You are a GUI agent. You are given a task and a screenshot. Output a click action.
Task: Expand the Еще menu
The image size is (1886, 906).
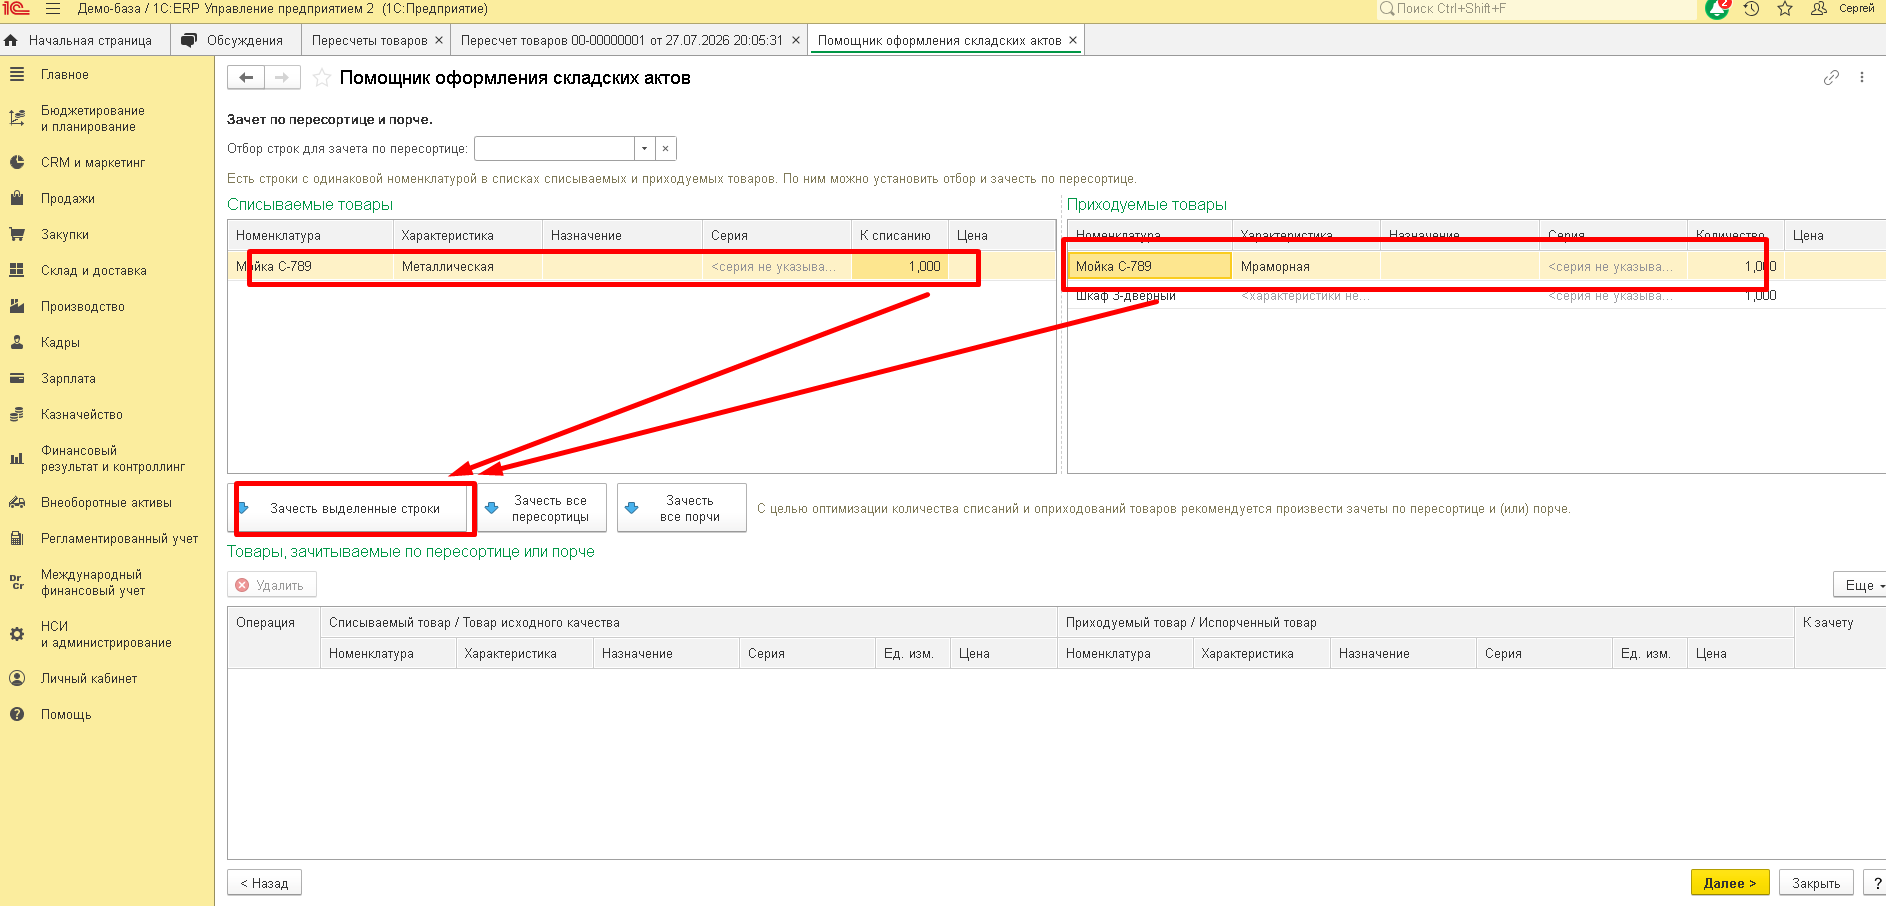(x=1860, y=585)
